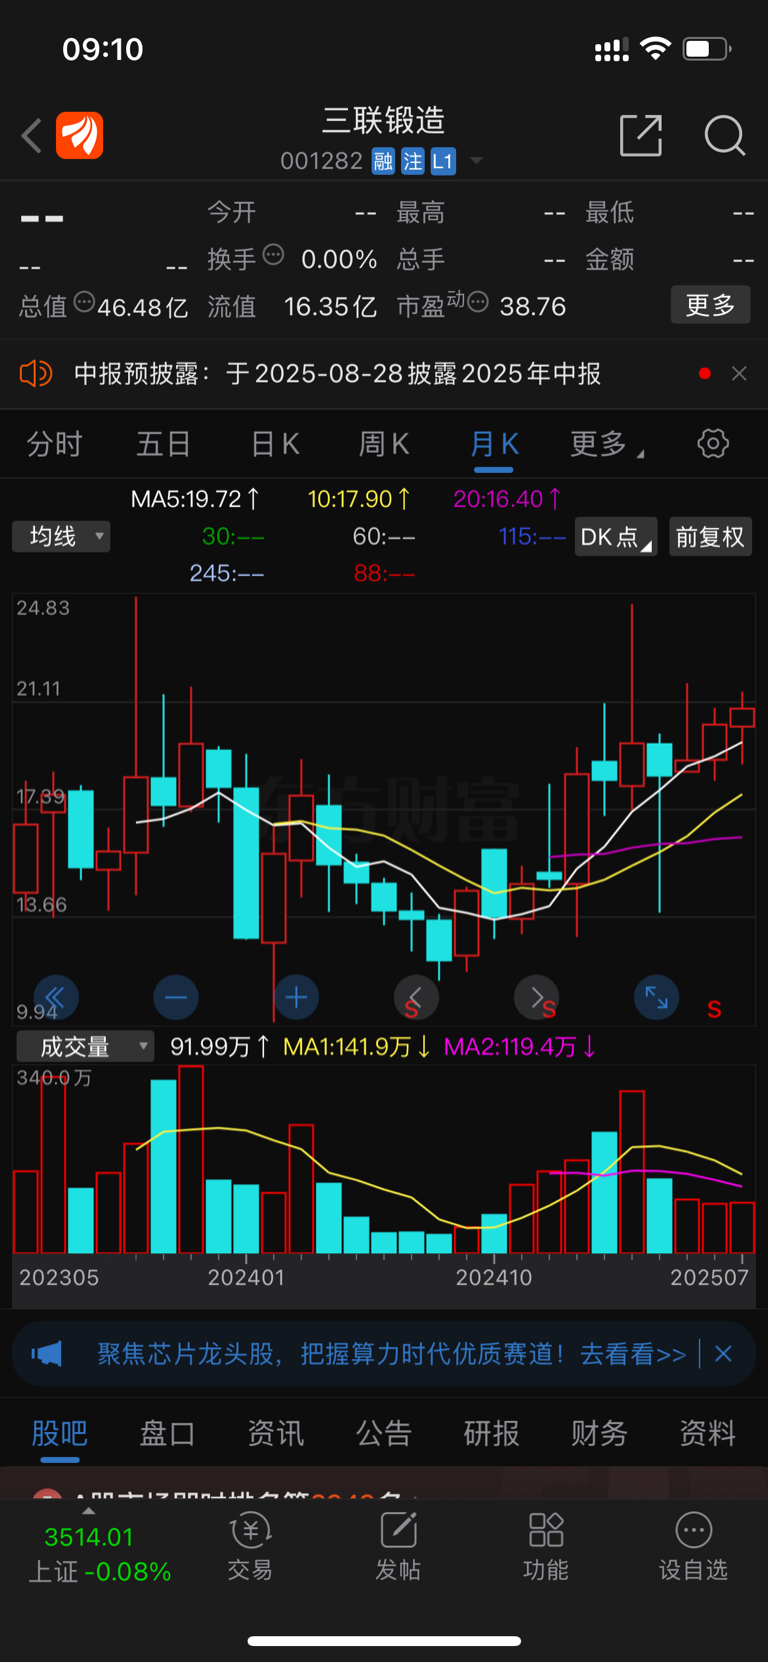The width and height of the screenshot is (768, 1663).
Task: Open the orange Eastmoney app logo
Action: point(80,135)
